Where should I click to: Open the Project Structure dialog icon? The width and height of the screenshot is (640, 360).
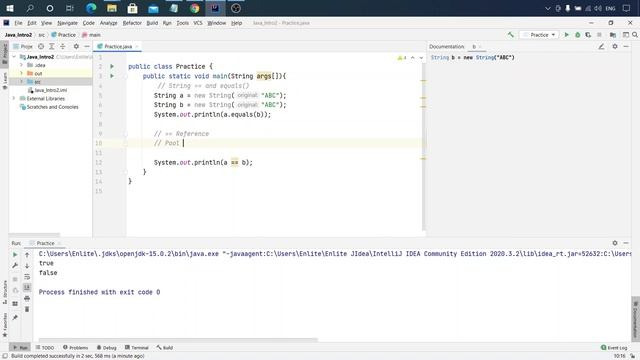coord(613,35)
